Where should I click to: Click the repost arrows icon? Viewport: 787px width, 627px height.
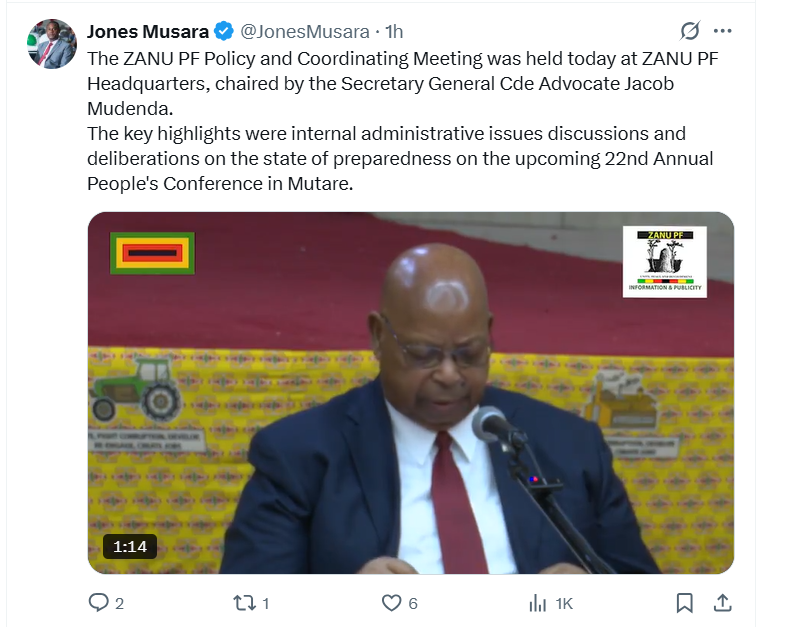click(244, 602)
